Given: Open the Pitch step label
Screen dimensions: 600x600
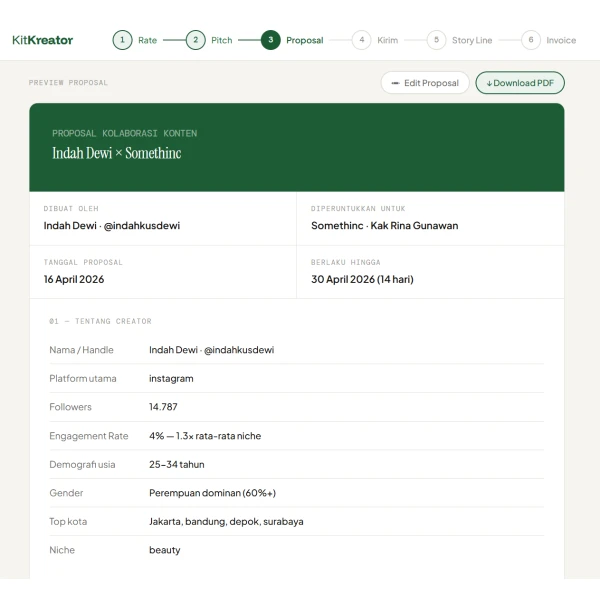Looking at the screenshot, I should pos(222,40).
